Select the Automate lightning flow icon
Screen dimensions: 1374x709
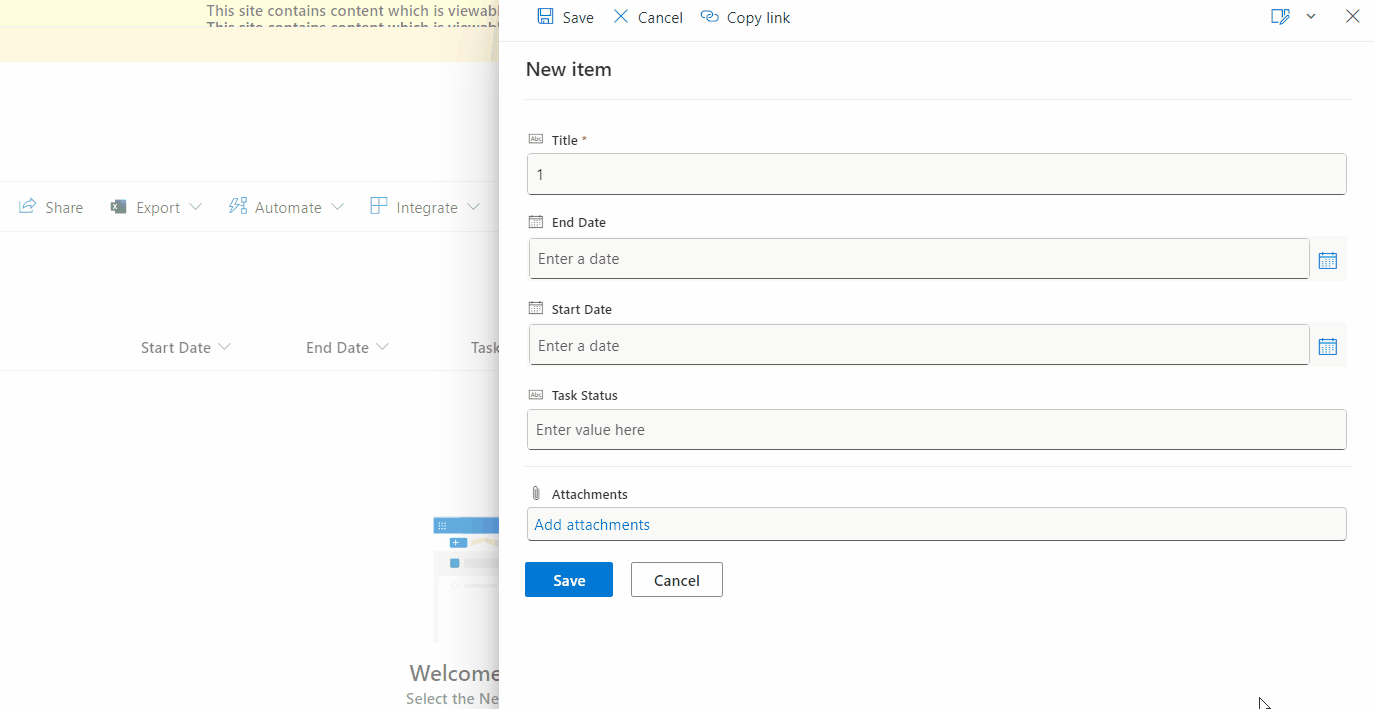click(237, 205)
